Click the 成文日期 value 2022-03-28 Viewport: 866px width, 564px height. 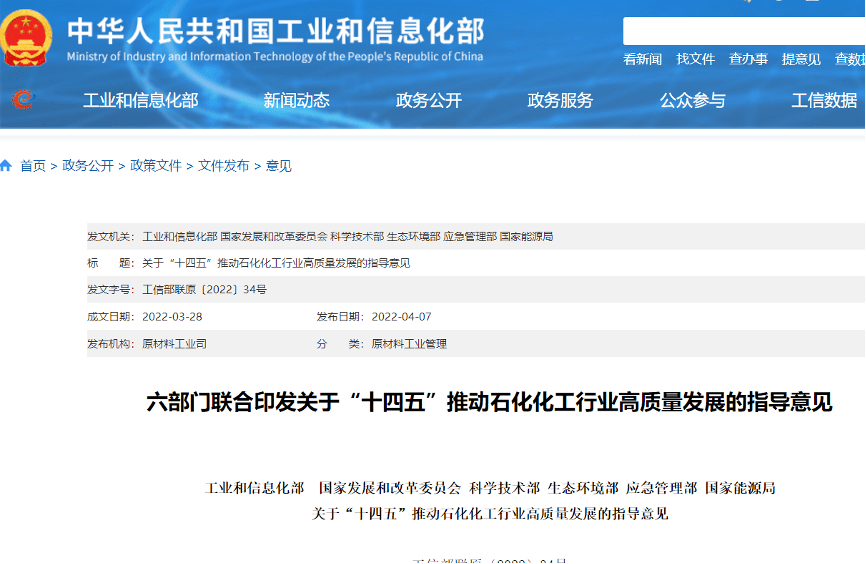(x=172, y=317)
